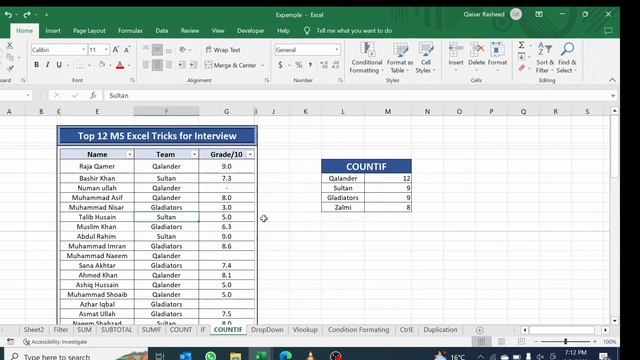Image resolution: width=640 pixels, height=360 pixels.
Task: Open Sort & Filter menu
Action: pyautogui.click(x=545, y=58)
